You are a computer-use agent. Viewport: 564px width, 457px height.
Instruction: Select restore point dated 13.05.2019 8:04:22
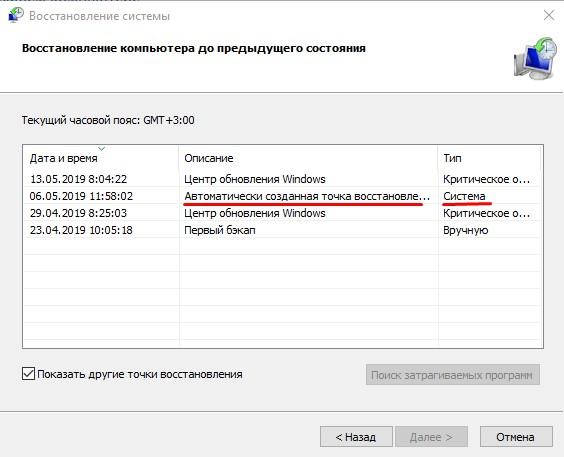pyautogui.click(x=283, y=179)
